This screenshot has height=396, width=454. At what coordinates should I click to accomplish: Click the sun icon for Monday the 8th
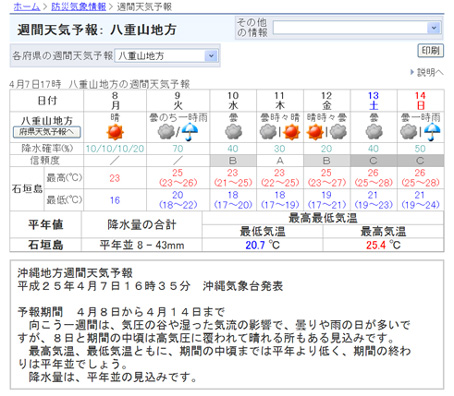pos(115,132)
